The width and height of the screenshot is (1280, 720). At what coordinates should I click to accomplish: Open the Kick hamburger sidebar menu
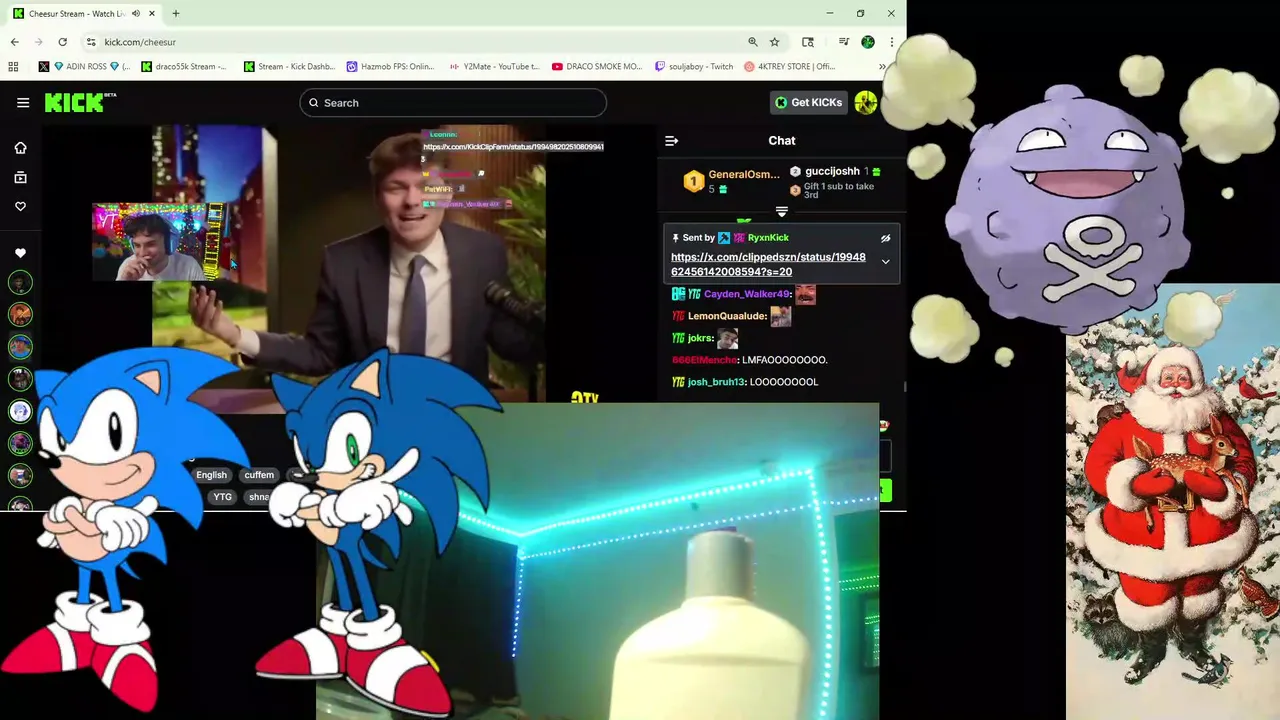pyautogui.click(x=23, y=102)
